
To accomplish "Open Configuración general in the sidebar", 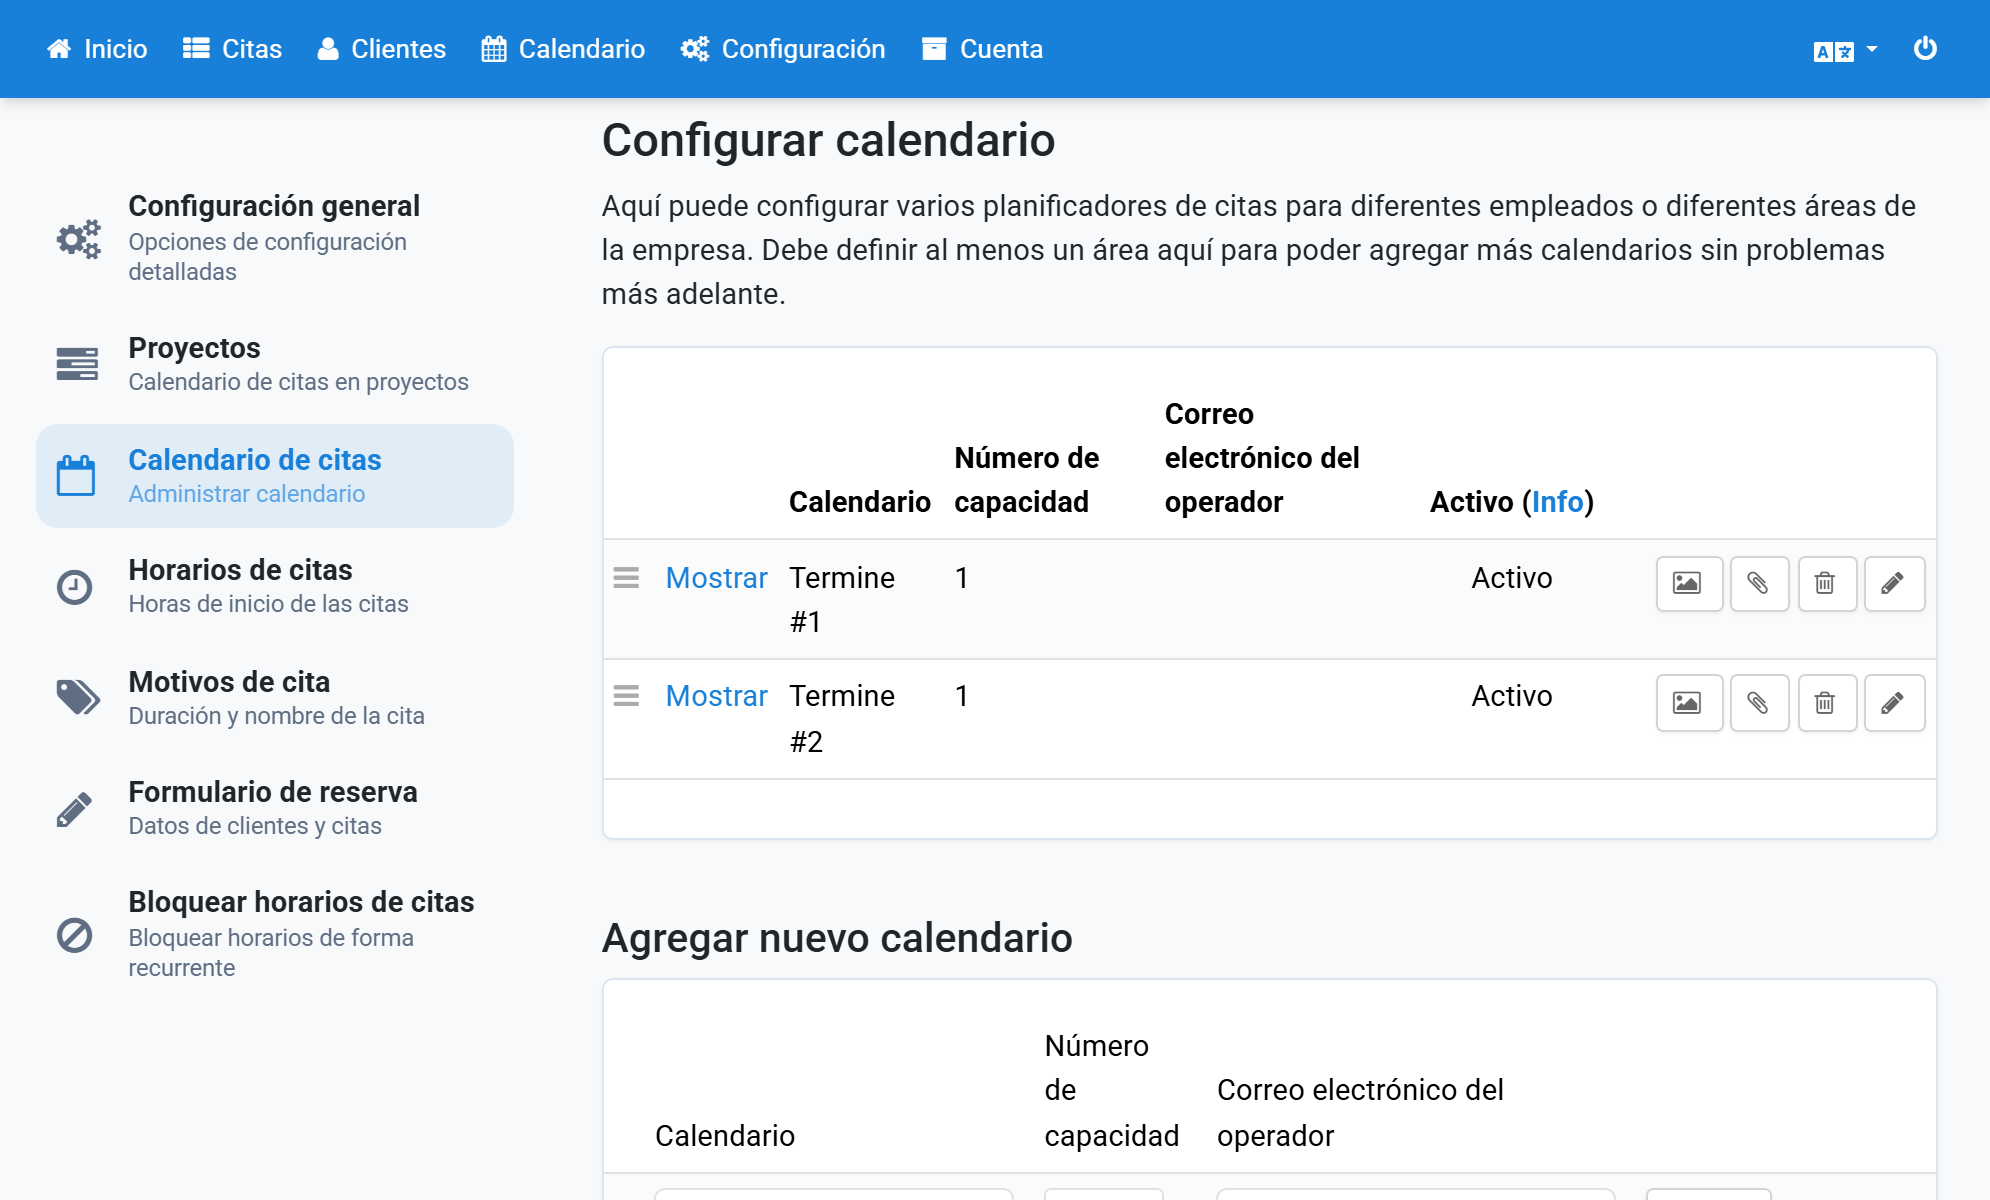I will (275, 238).
